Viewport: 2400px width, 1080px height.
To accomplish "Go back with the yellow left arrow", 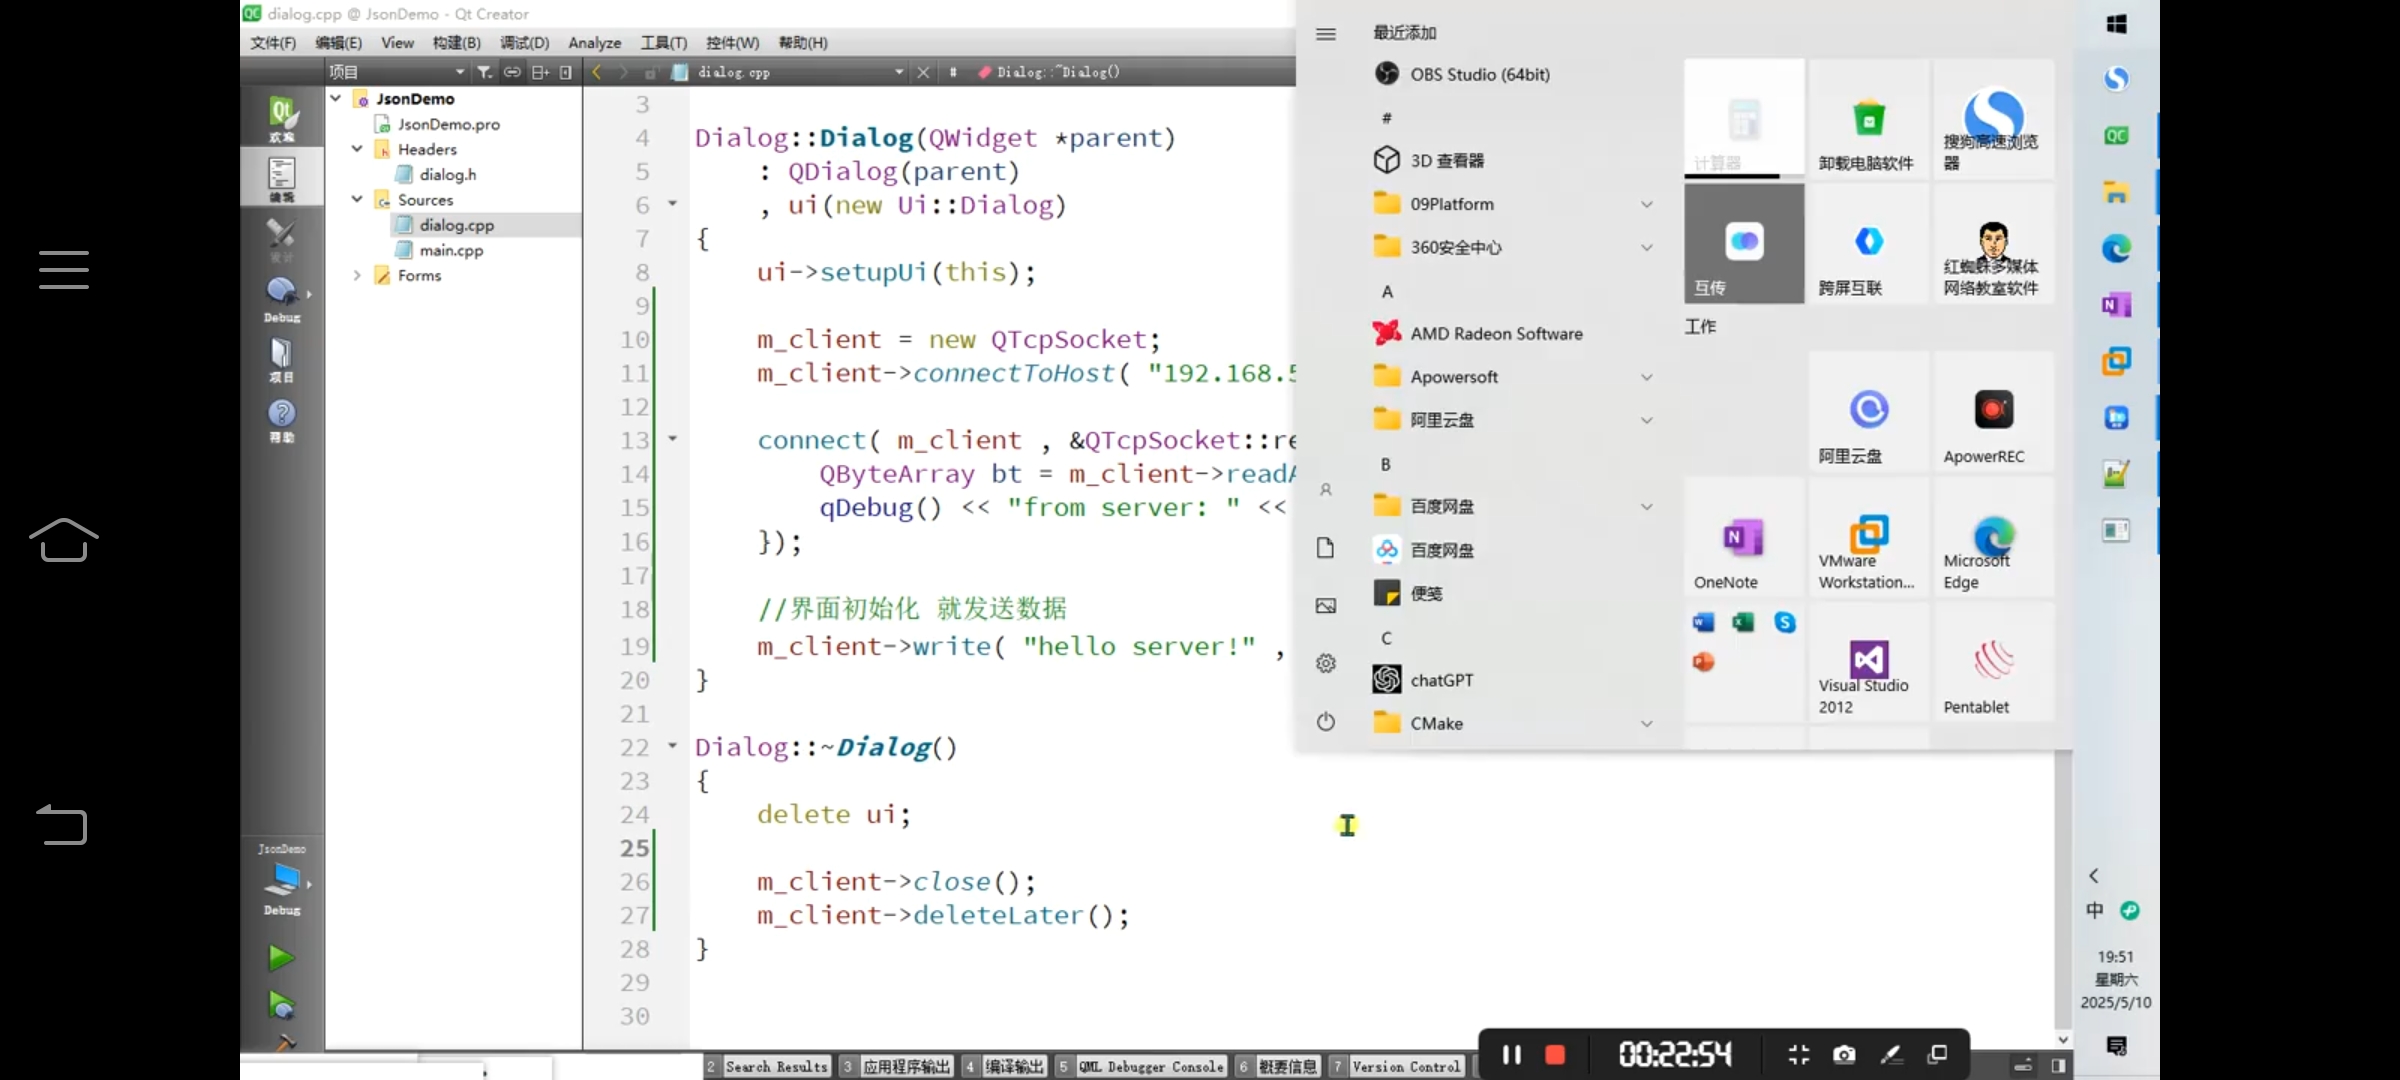I will pos(597,72).
